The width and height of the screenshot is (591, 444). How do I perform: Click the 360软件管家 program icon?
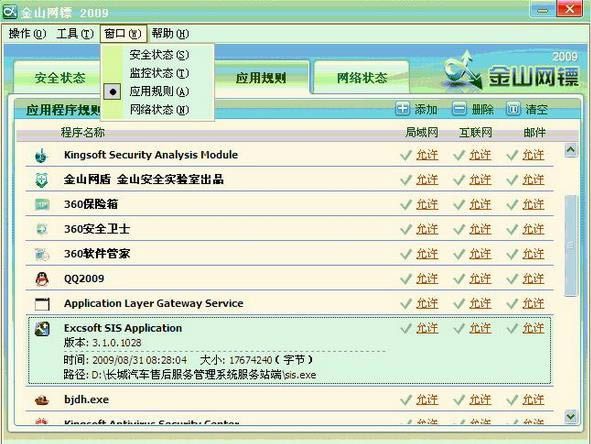pyautogui.click(x=41, y=254)
